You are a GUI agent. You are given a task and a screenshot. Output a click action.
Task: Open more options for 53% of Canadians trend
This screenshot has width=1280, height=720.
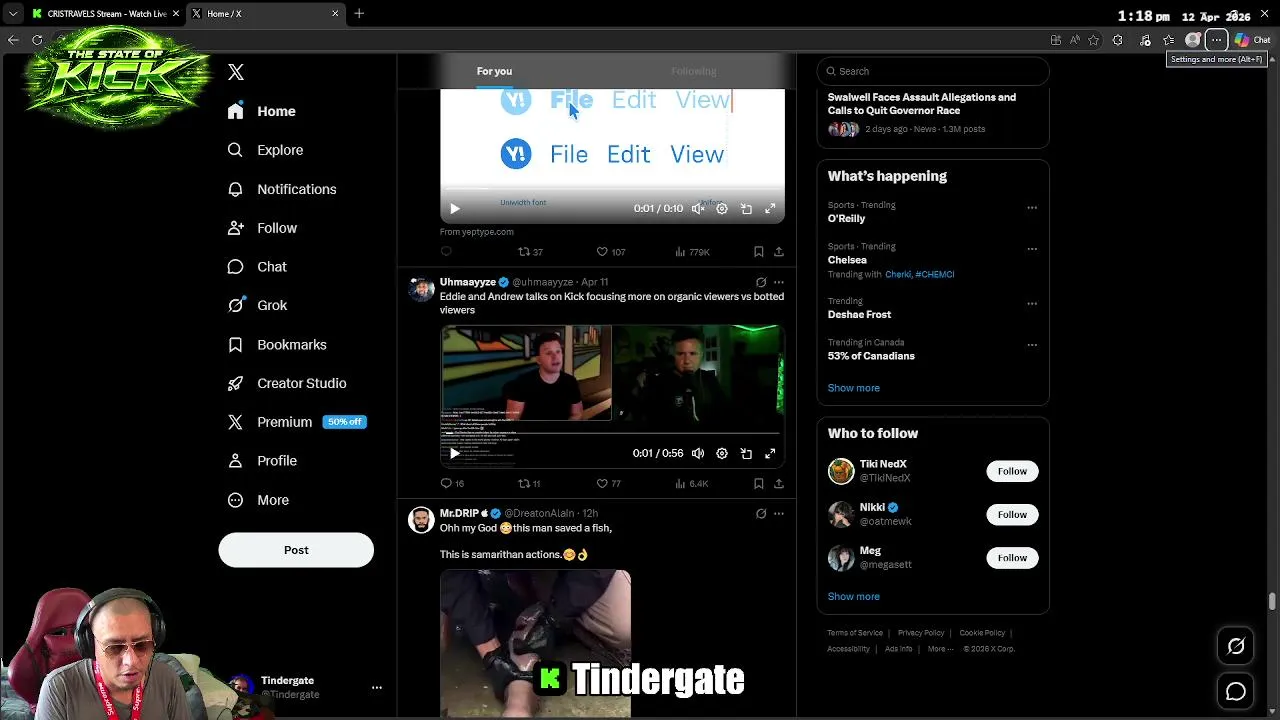point(1032,345)
